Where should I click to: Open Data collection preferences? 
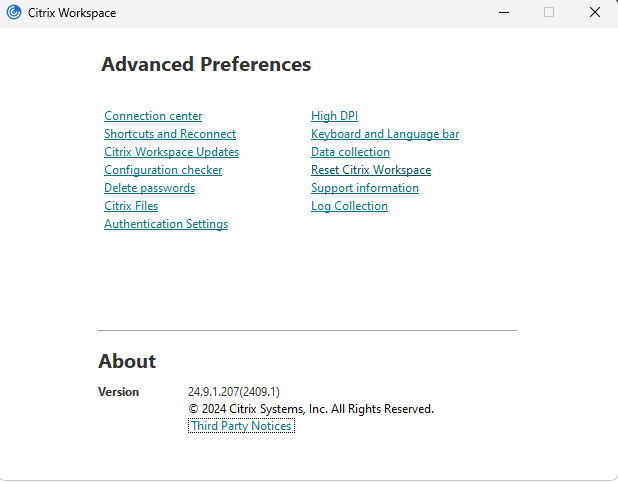(350, 152)
